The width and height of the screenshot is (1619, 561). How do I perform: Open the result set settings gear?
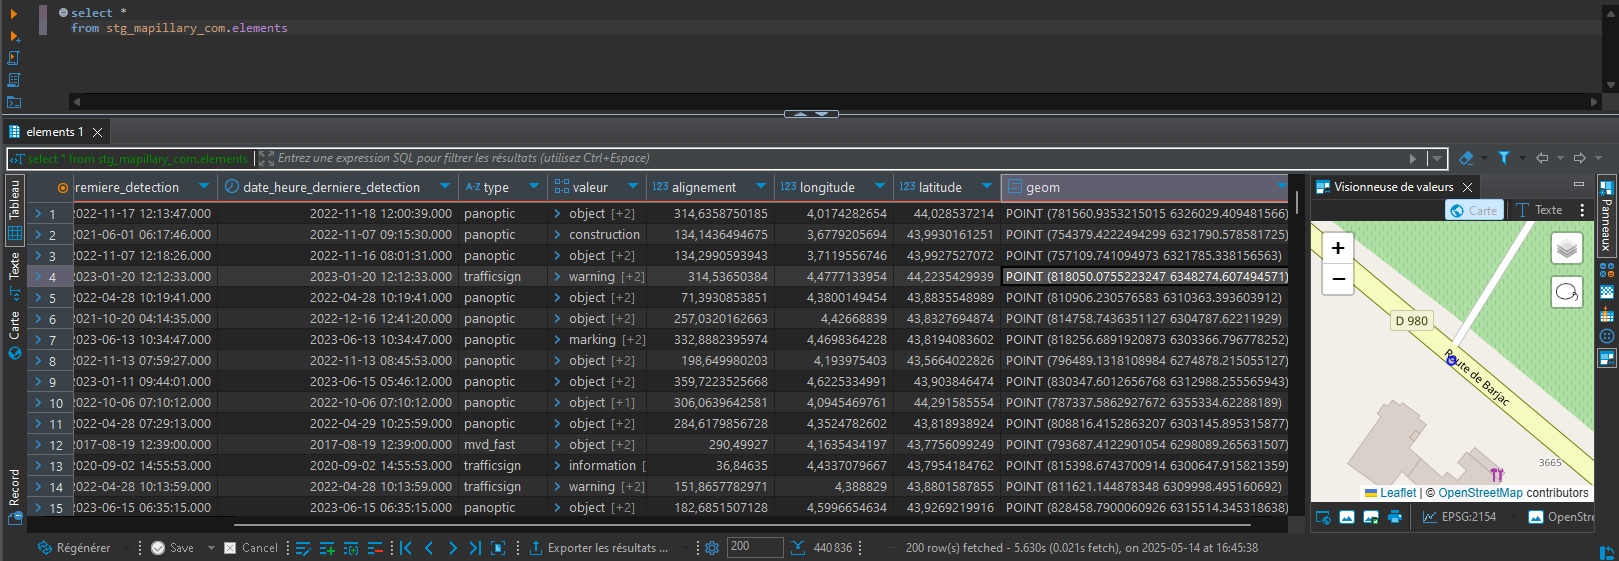coord(712,548)
